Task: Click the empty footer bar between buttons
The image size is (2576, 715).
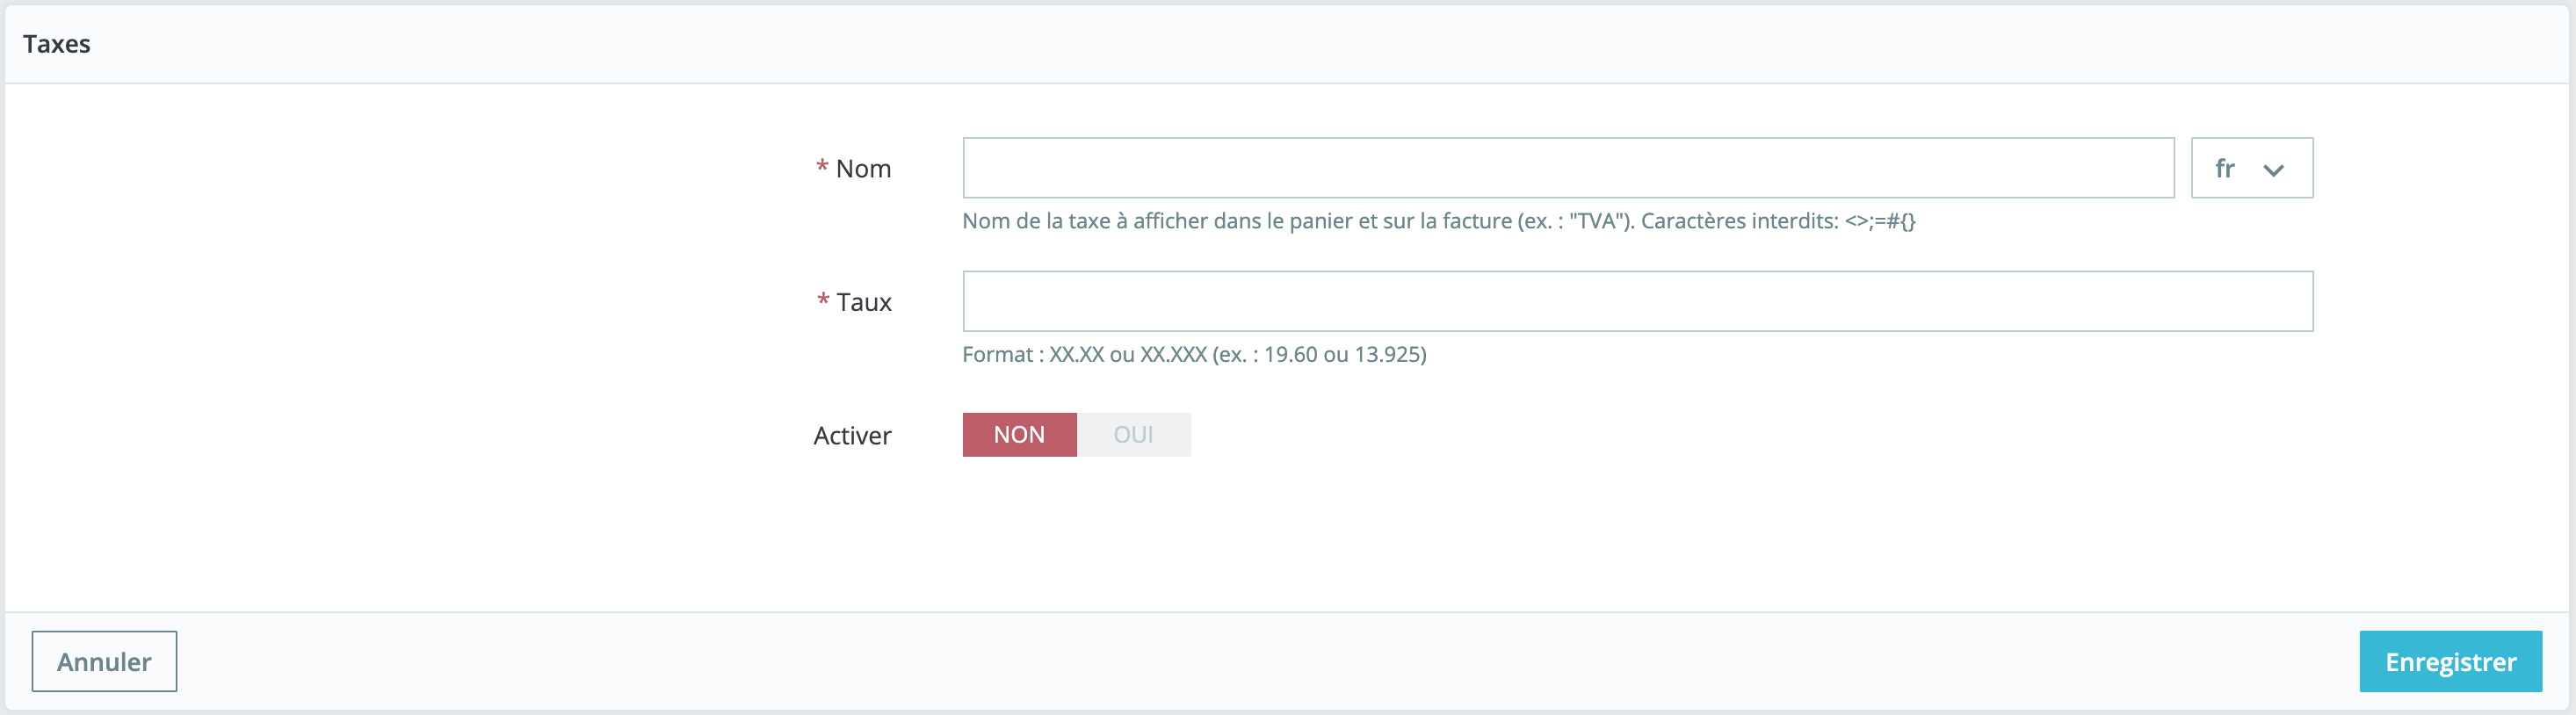Action: point(1268,661)
